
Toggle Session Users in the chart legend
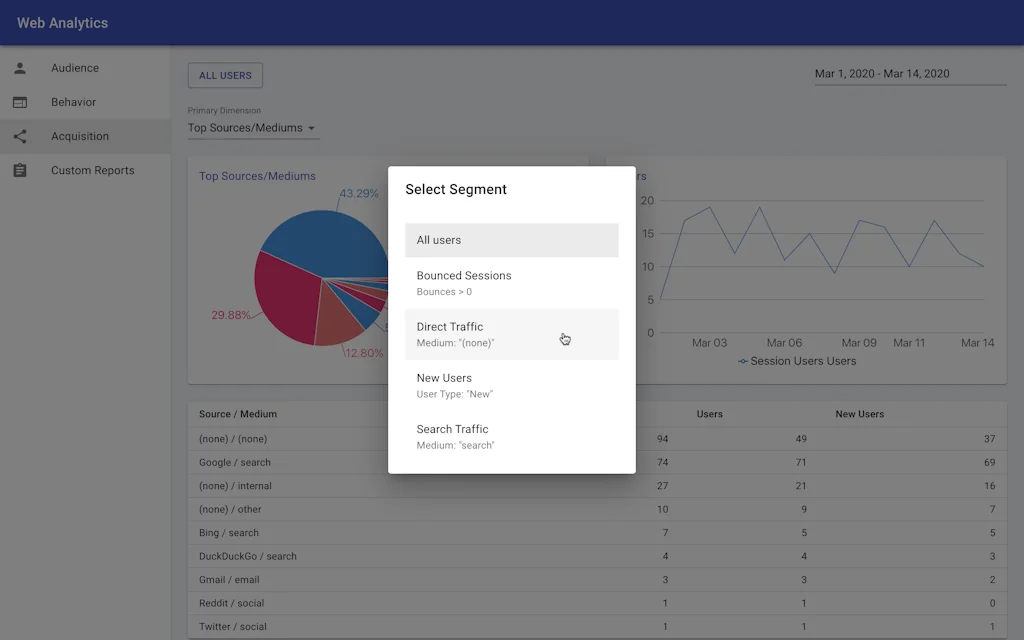796,360
